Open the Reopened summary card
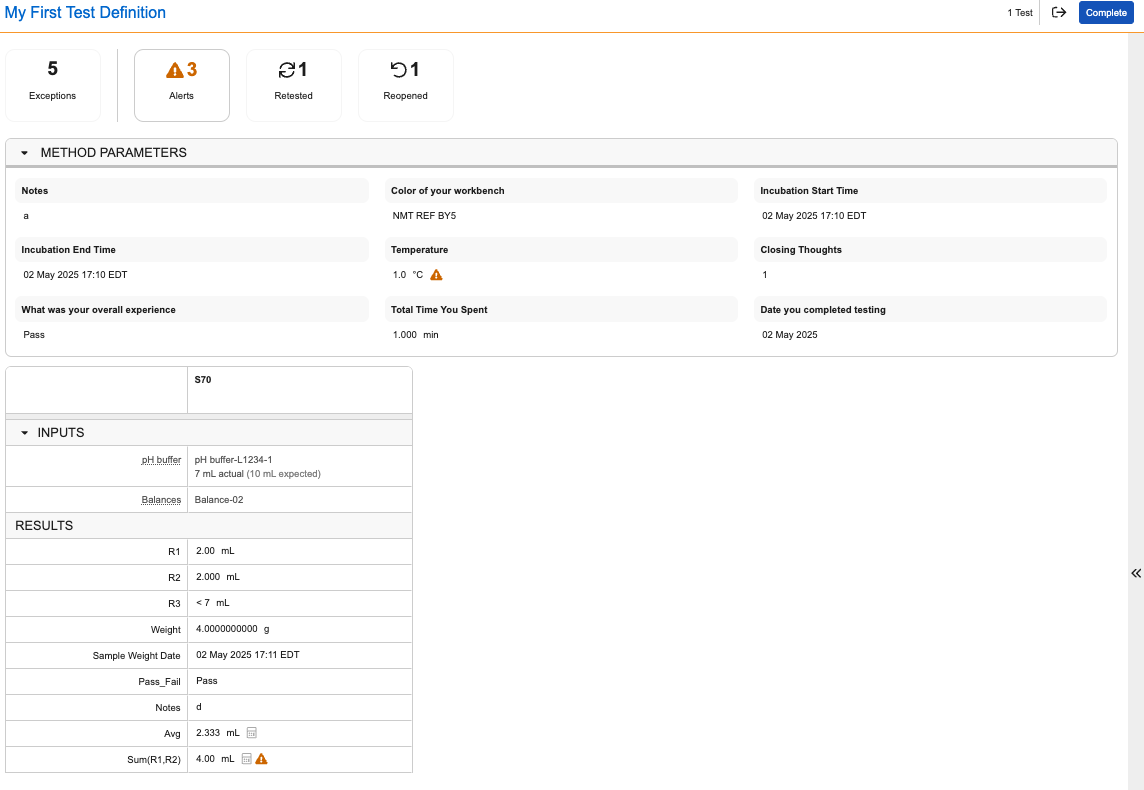This screenshot has height=790, width=1144. (406, 85)
